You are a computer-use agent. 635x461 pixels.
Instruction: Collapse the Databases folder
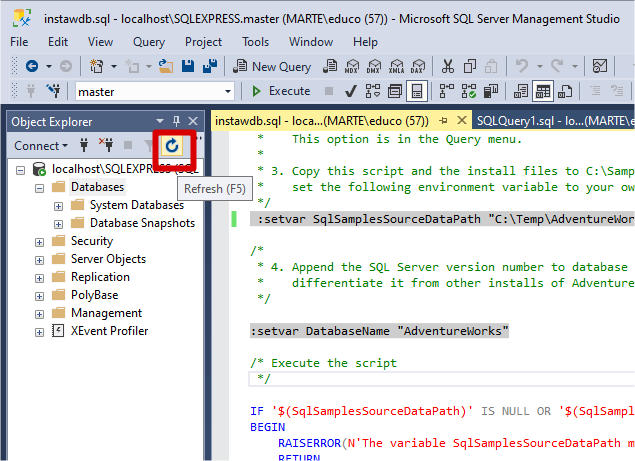pos(39,188)
